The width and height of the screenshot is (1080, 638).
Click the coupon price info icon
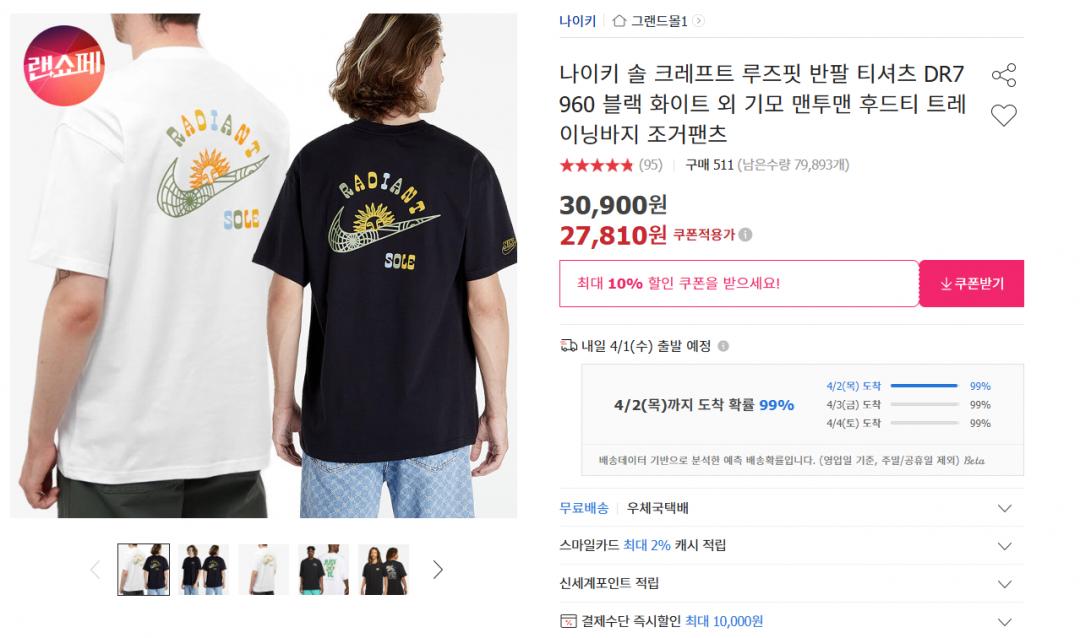[746, 235]
